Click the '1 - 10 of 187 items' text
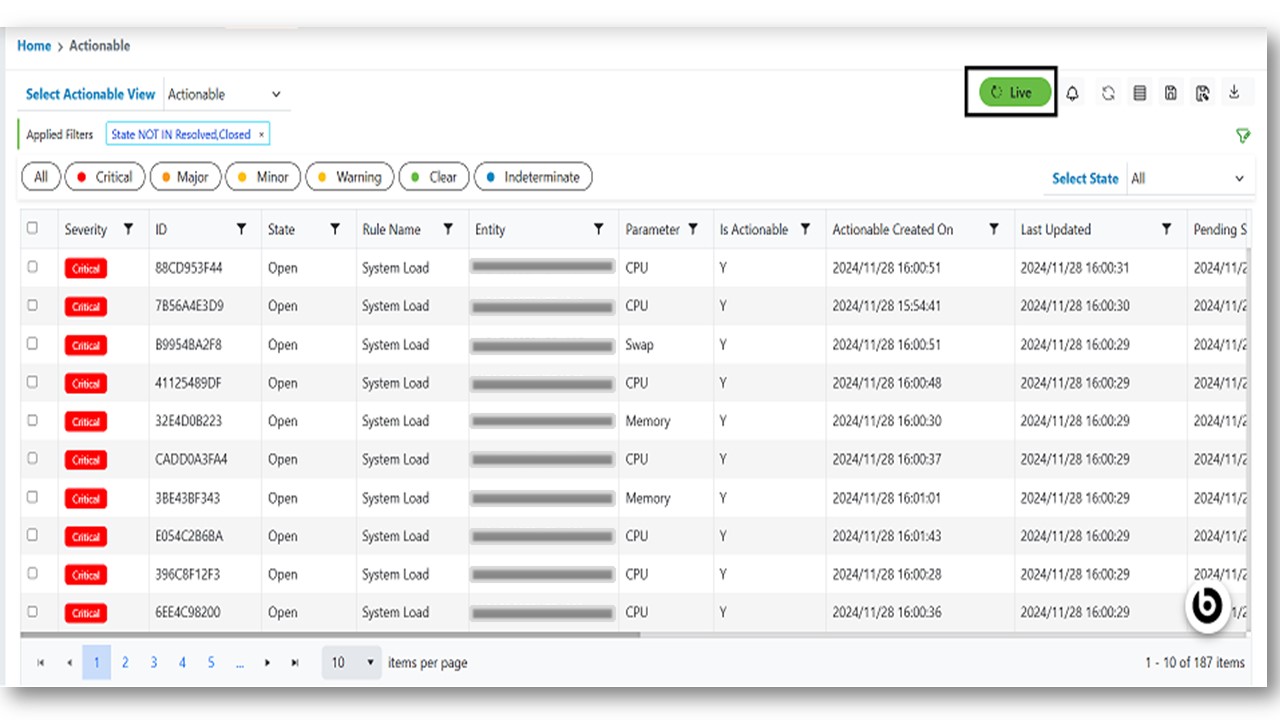This screenshot has width=1280, height=720. [1195, 662]
